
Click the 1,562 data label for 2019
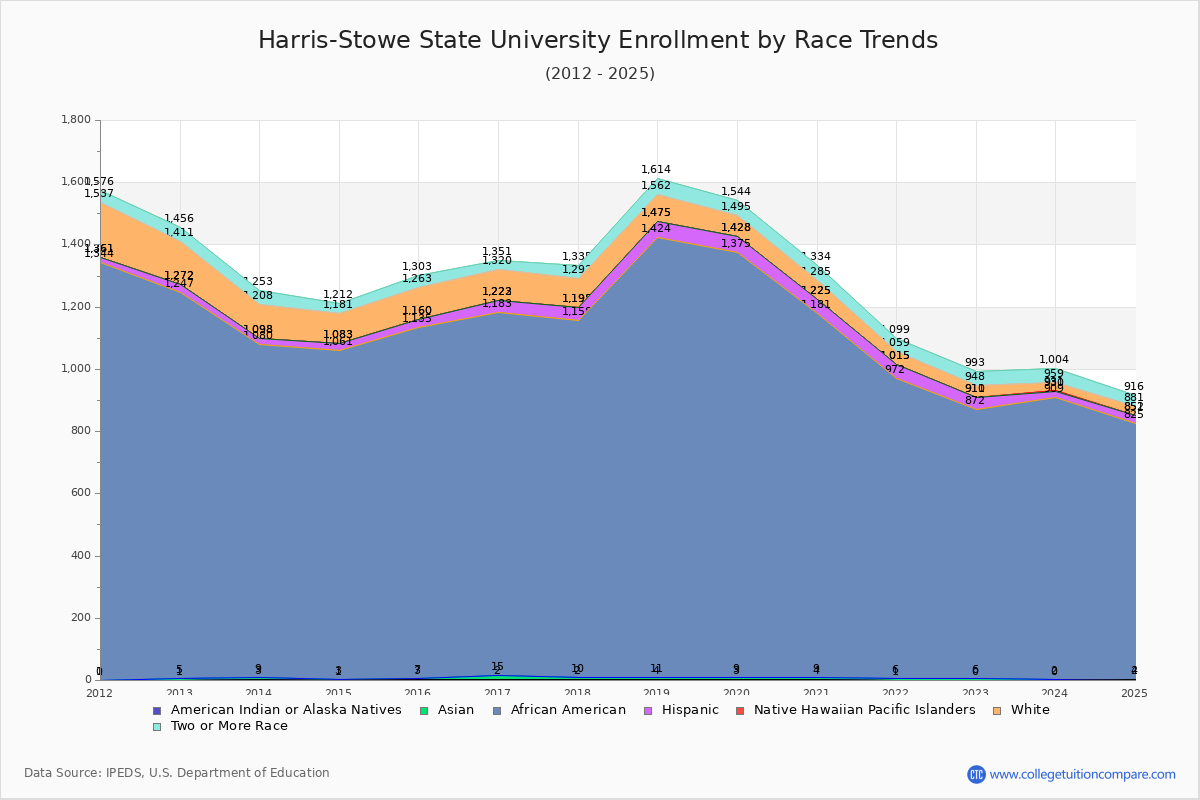coord(656,186)
